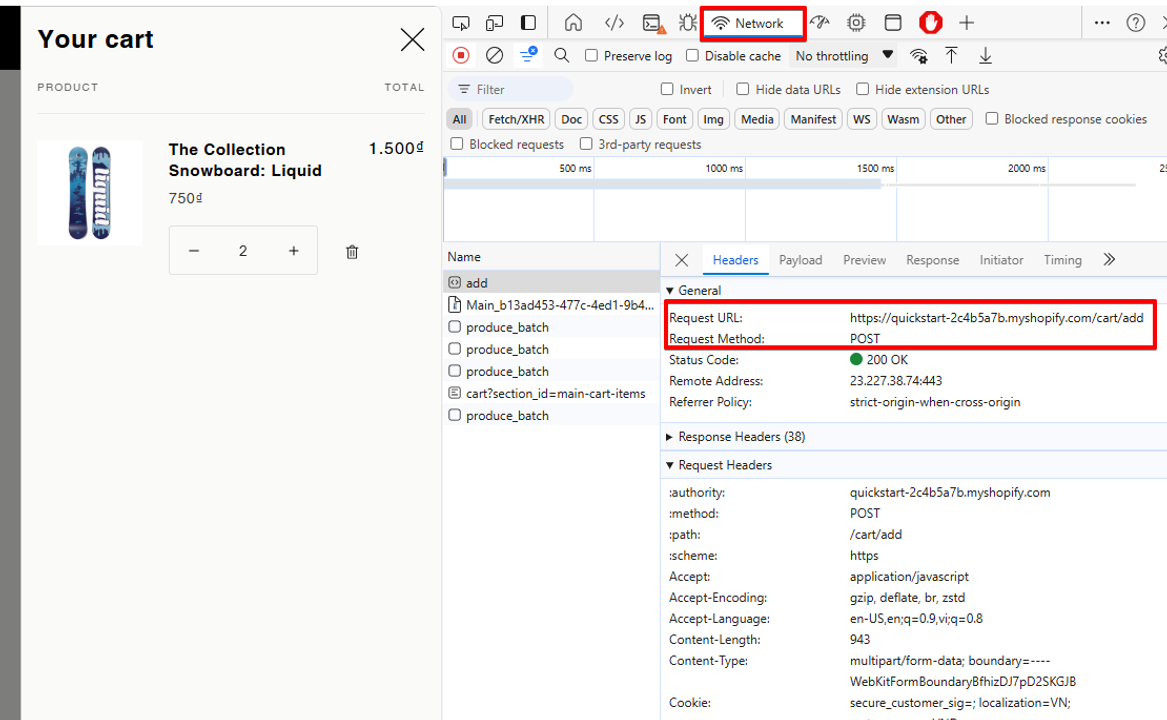Viewport: 1167px width, 720px height.
Task: Check Blocked response cookies
Action: [x=992, y=119]
